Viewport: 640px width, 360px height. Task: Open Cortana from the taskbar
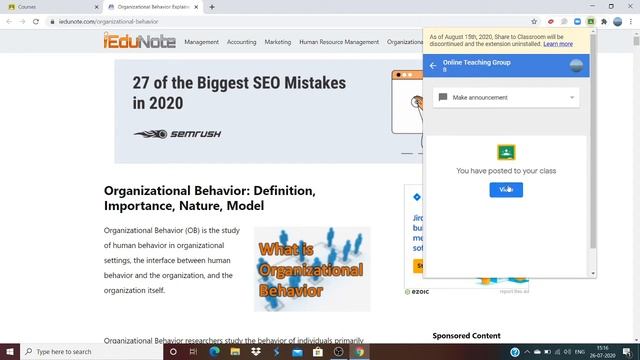[x=173, y=351]
